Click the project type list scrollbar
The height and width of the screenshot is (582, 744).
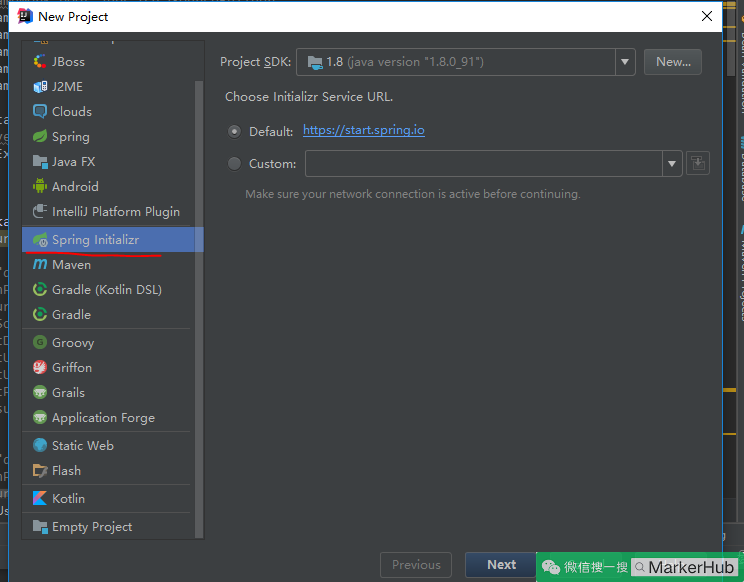199,309
